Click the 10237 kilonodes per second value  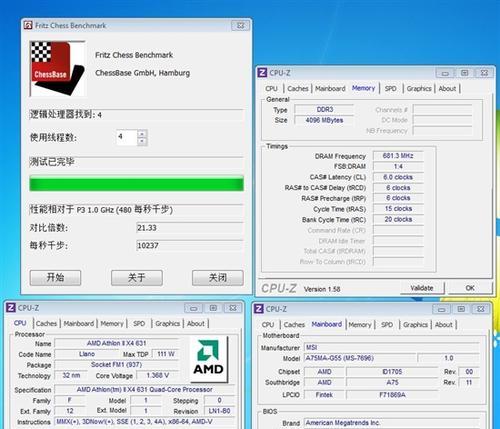(189, 245)
